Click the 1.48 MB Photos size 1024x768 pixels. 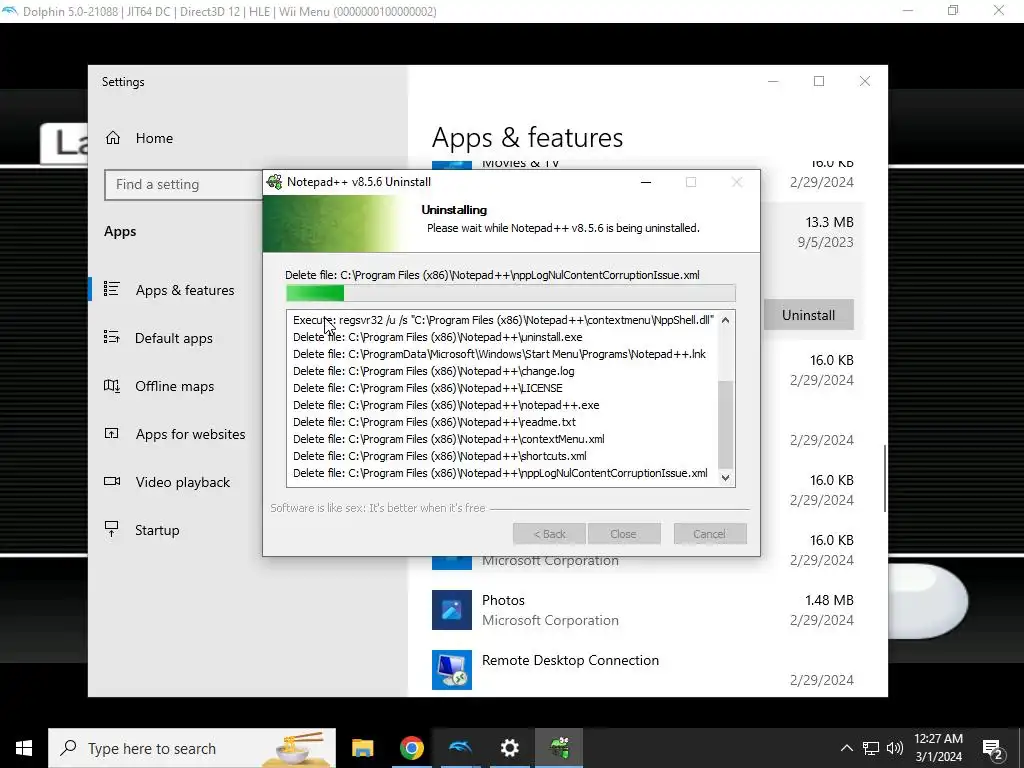pyautogui.click(x=829, y=600)
